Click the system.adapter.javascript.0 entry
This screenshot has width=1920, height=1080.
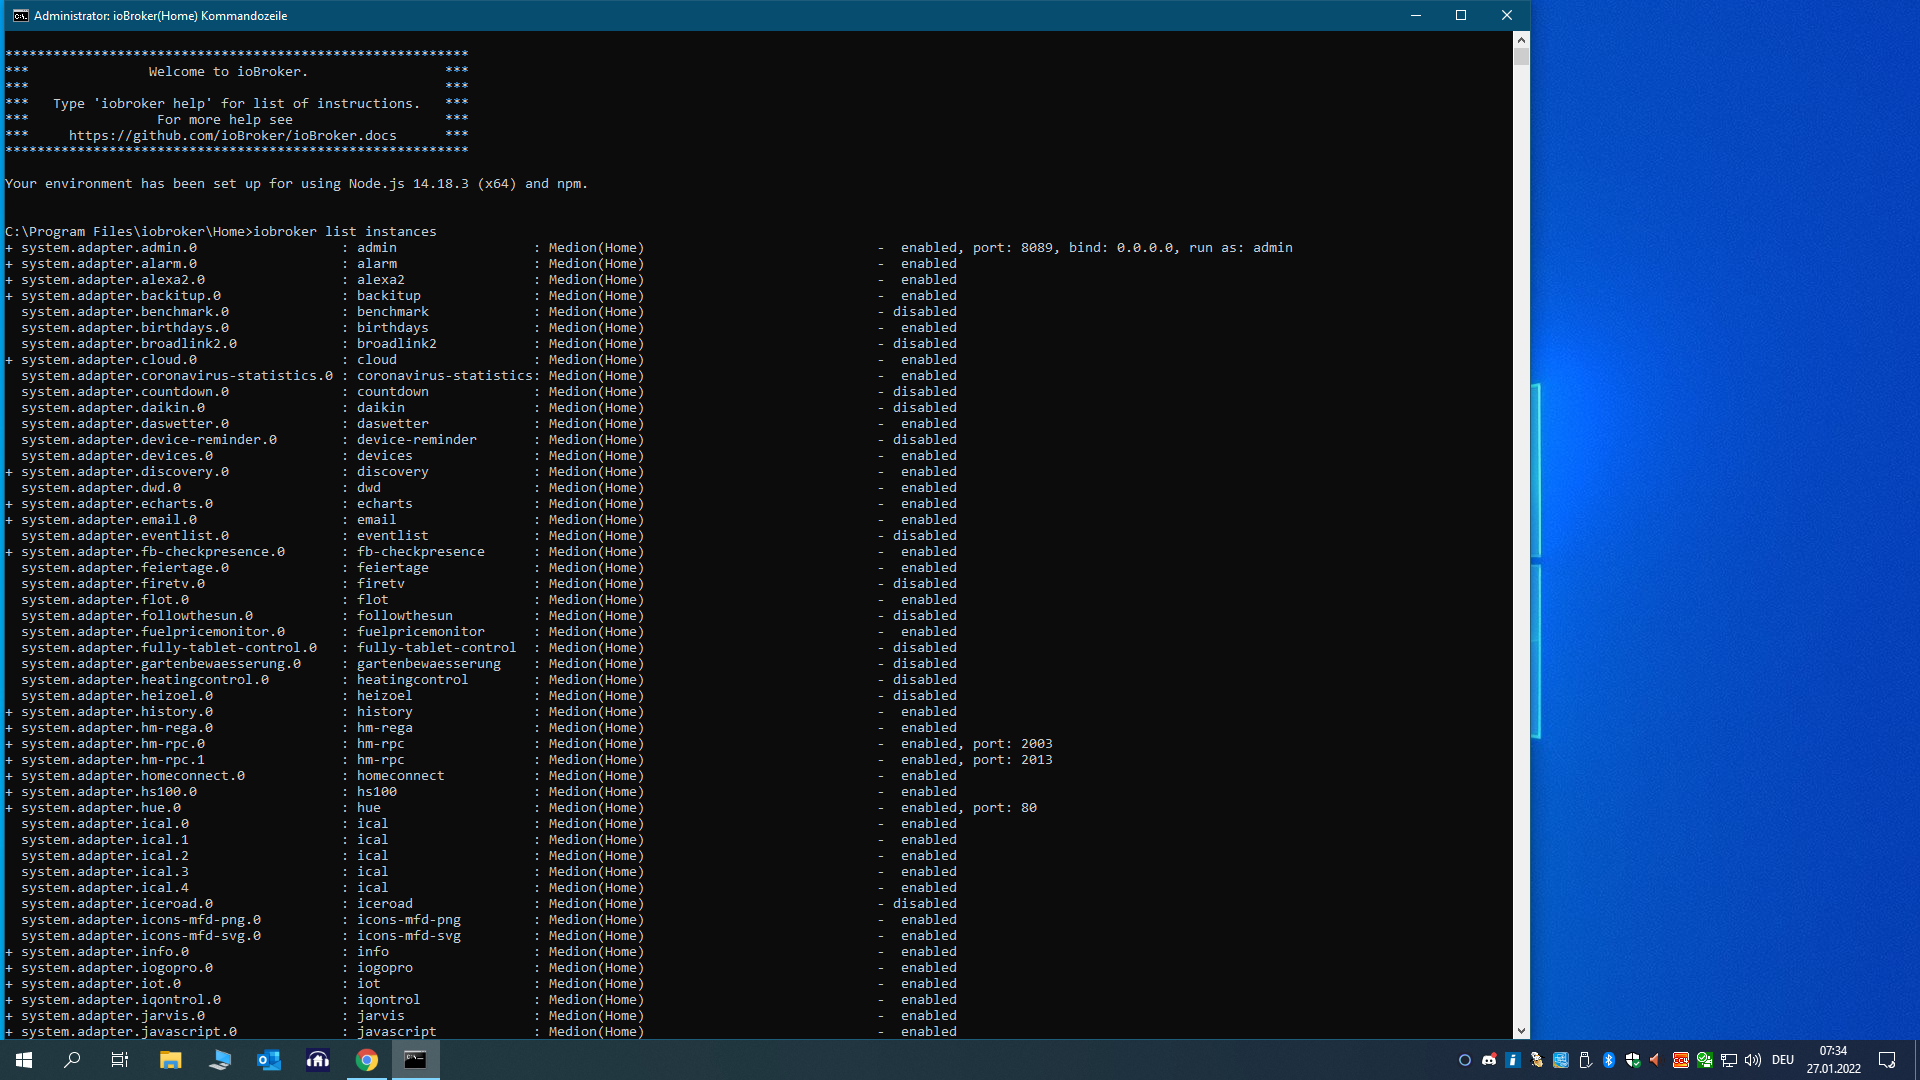(129, 1032)
